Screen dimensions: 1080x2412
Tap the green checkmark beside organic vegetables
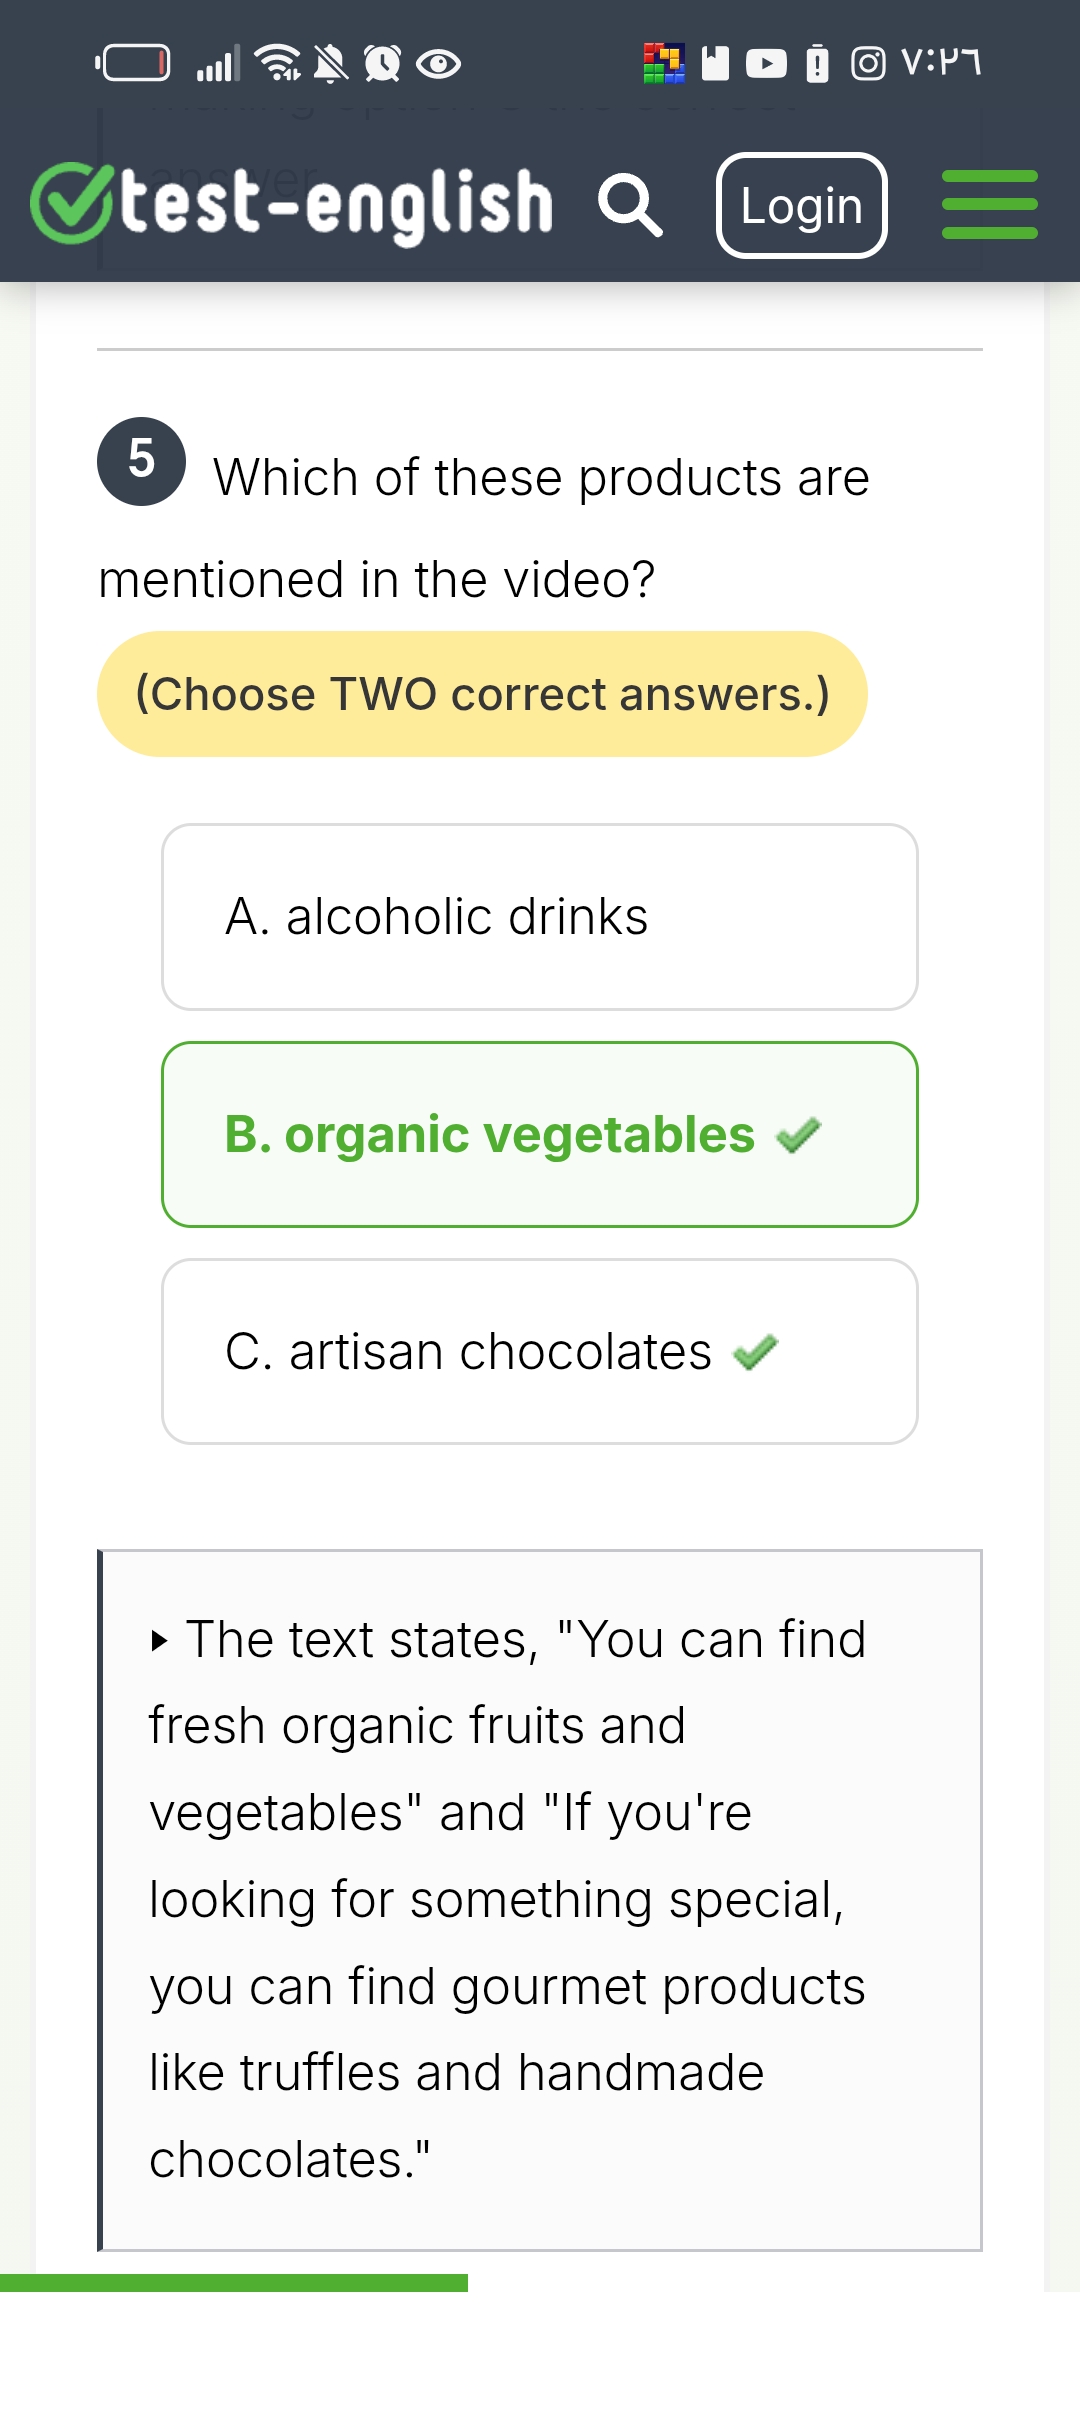tap(798, 1135)
